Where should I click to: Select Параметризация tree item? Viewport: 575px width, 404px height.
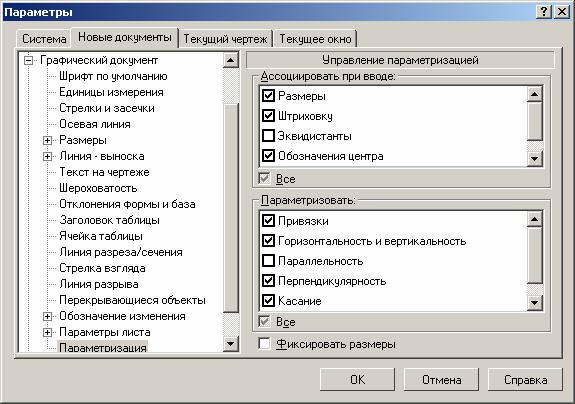(103, 347)
